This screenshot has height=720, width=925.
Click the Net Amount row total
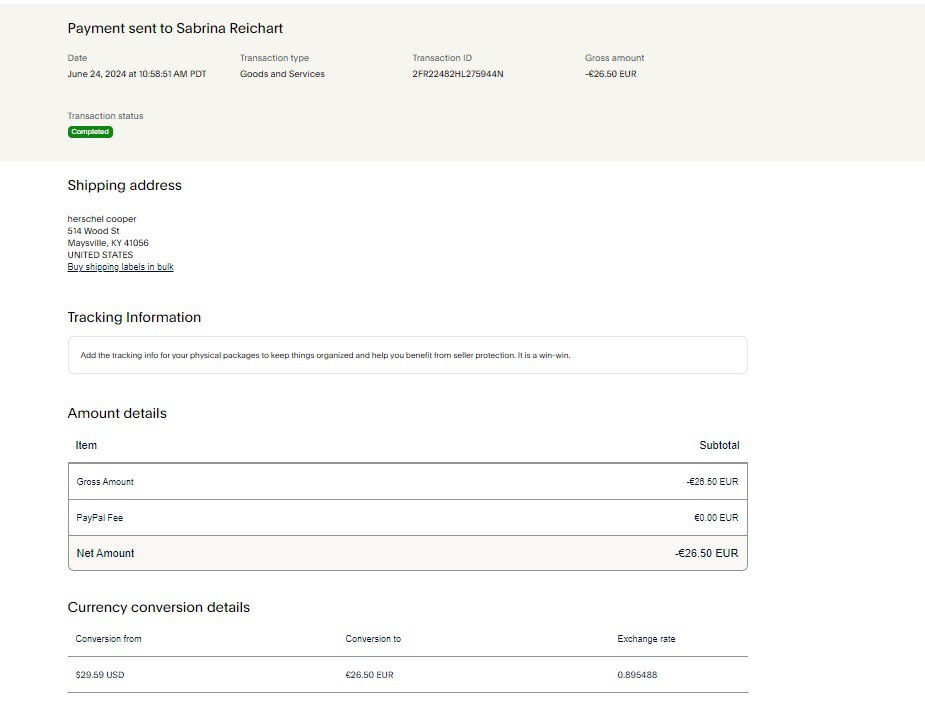706,553
